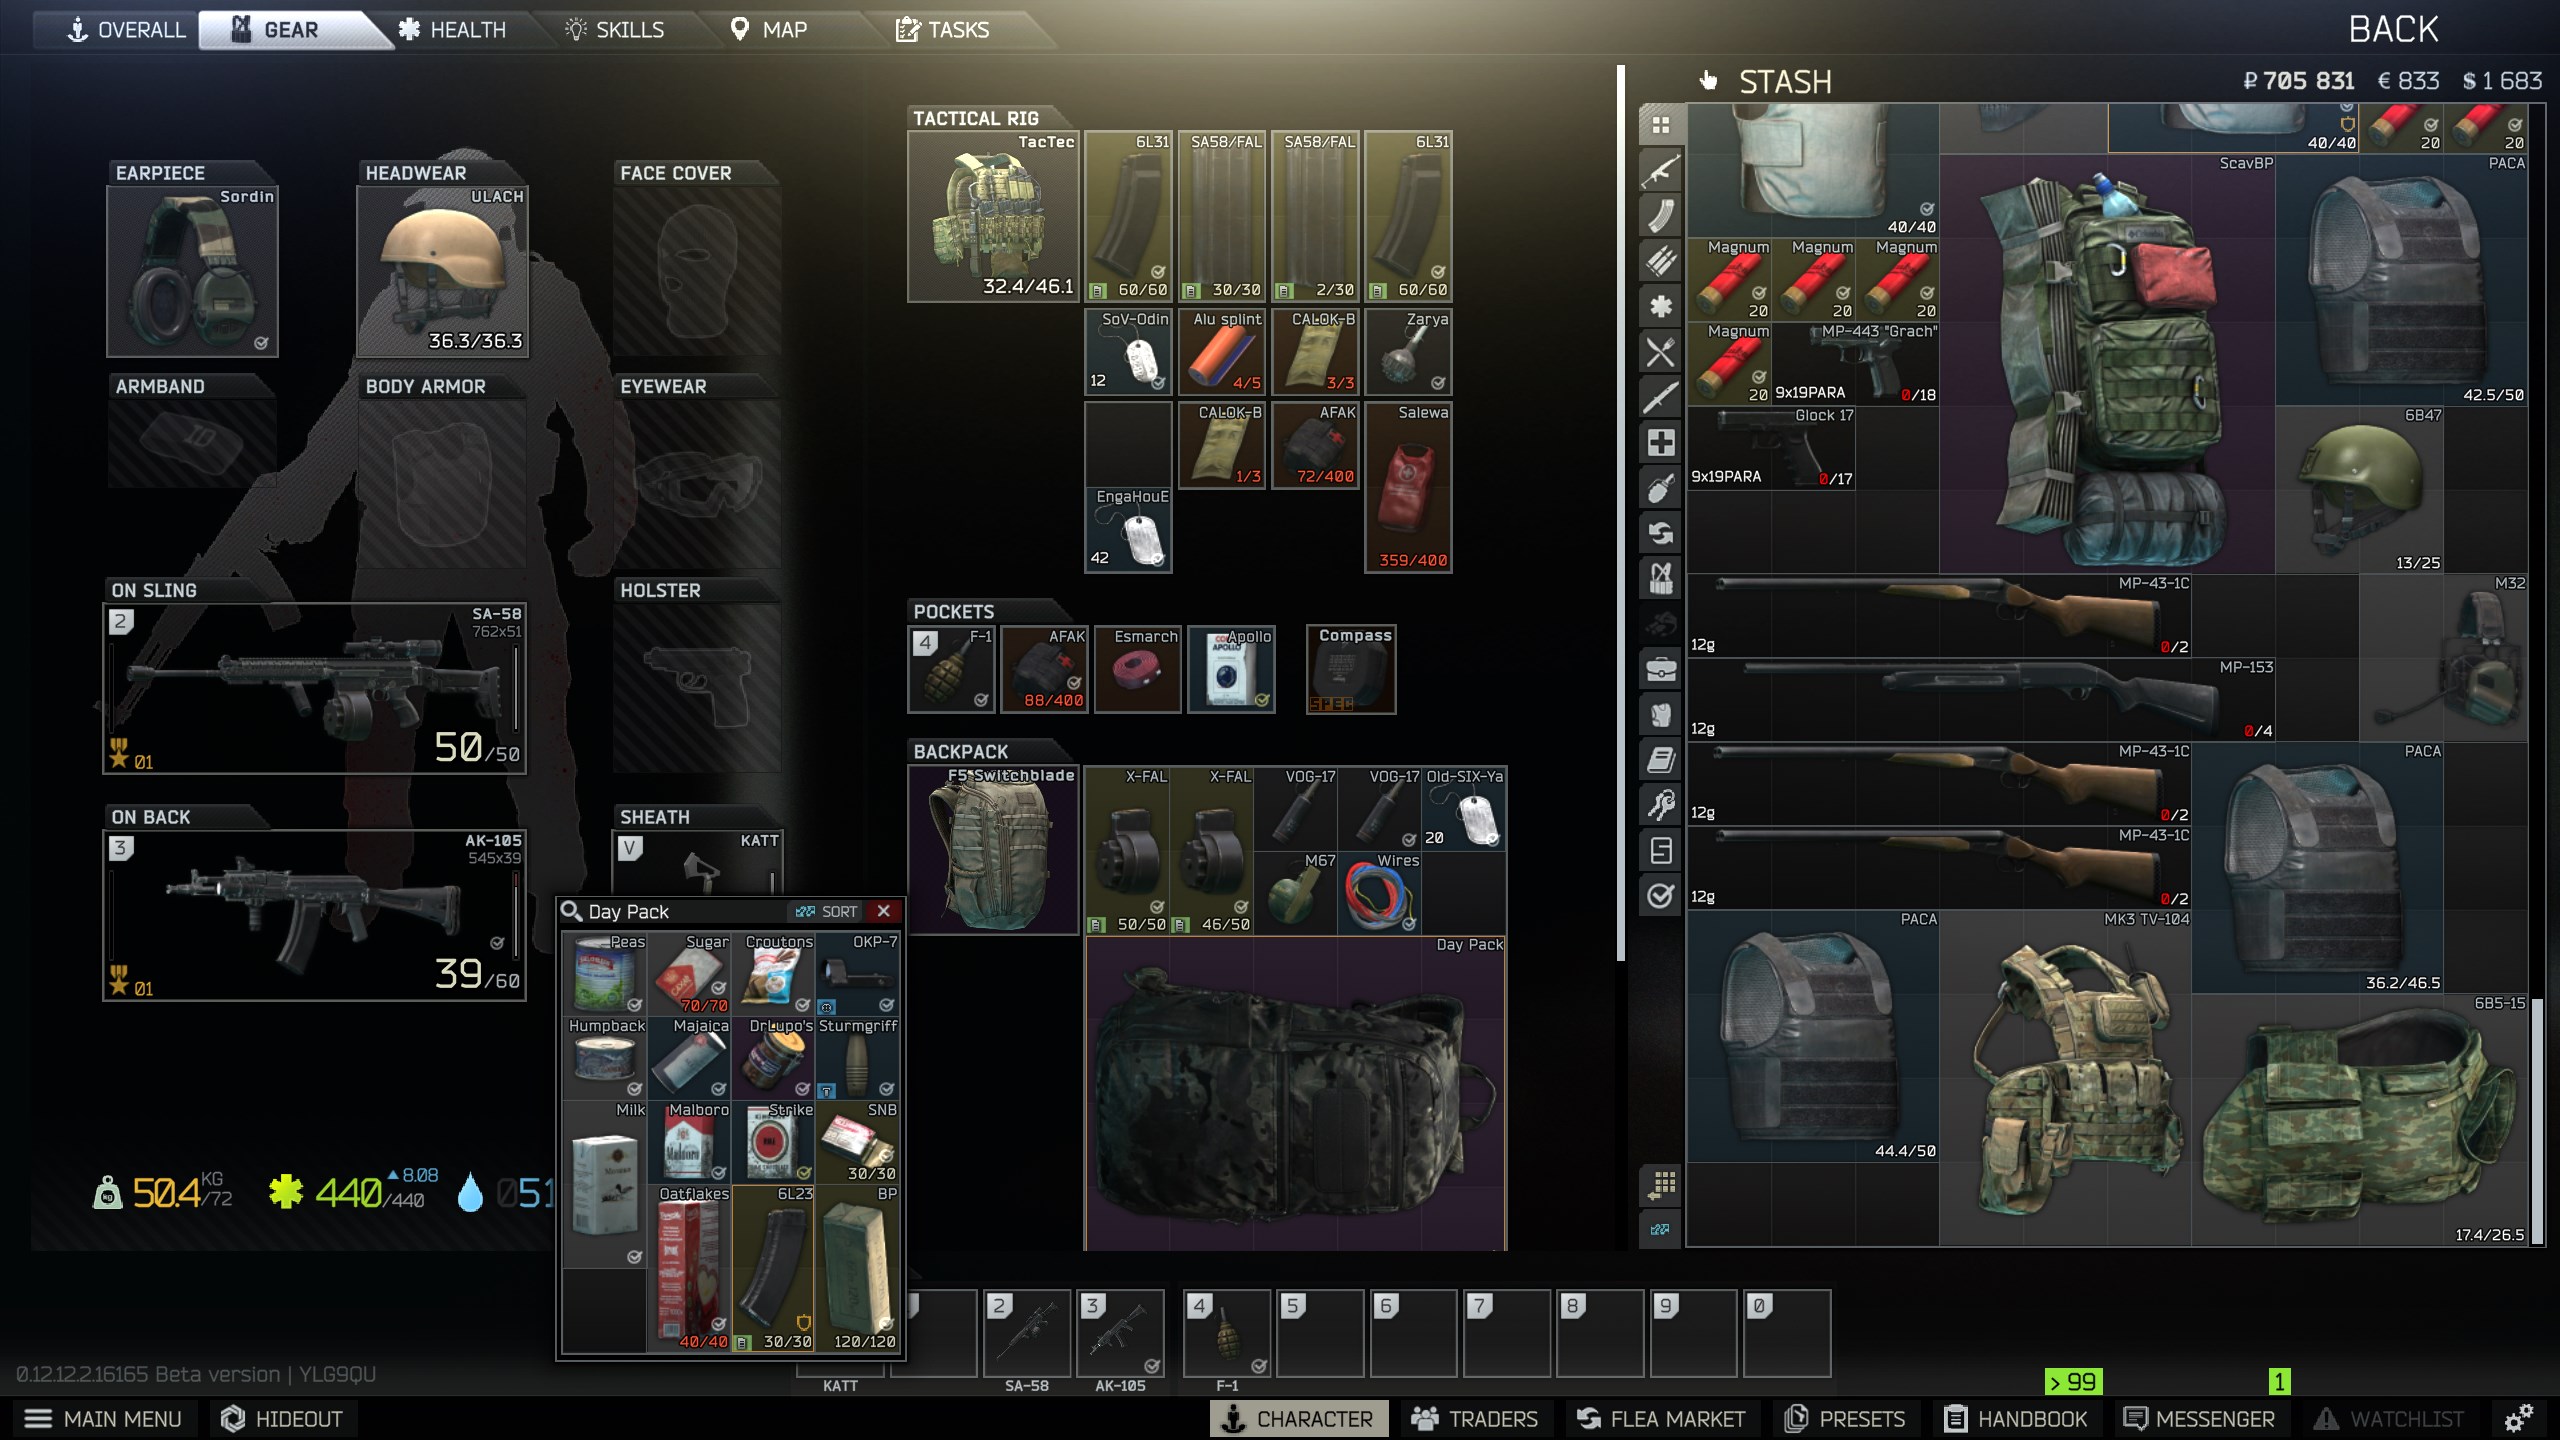Select the F5 Switchblade backpack
This screenshot has height=1440, width=2560.
(x=993, y=850)
